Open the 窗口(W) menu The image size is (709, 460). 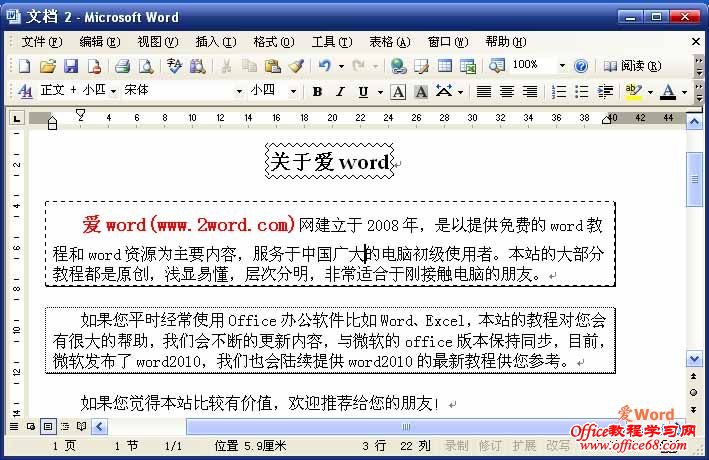[448, 42]
